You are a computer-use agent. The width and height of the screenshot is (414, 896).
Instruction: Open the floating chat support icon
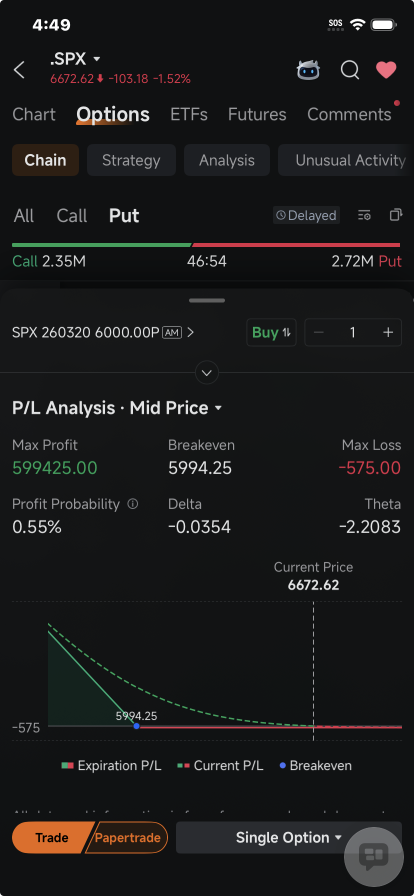tap(374, 856)
